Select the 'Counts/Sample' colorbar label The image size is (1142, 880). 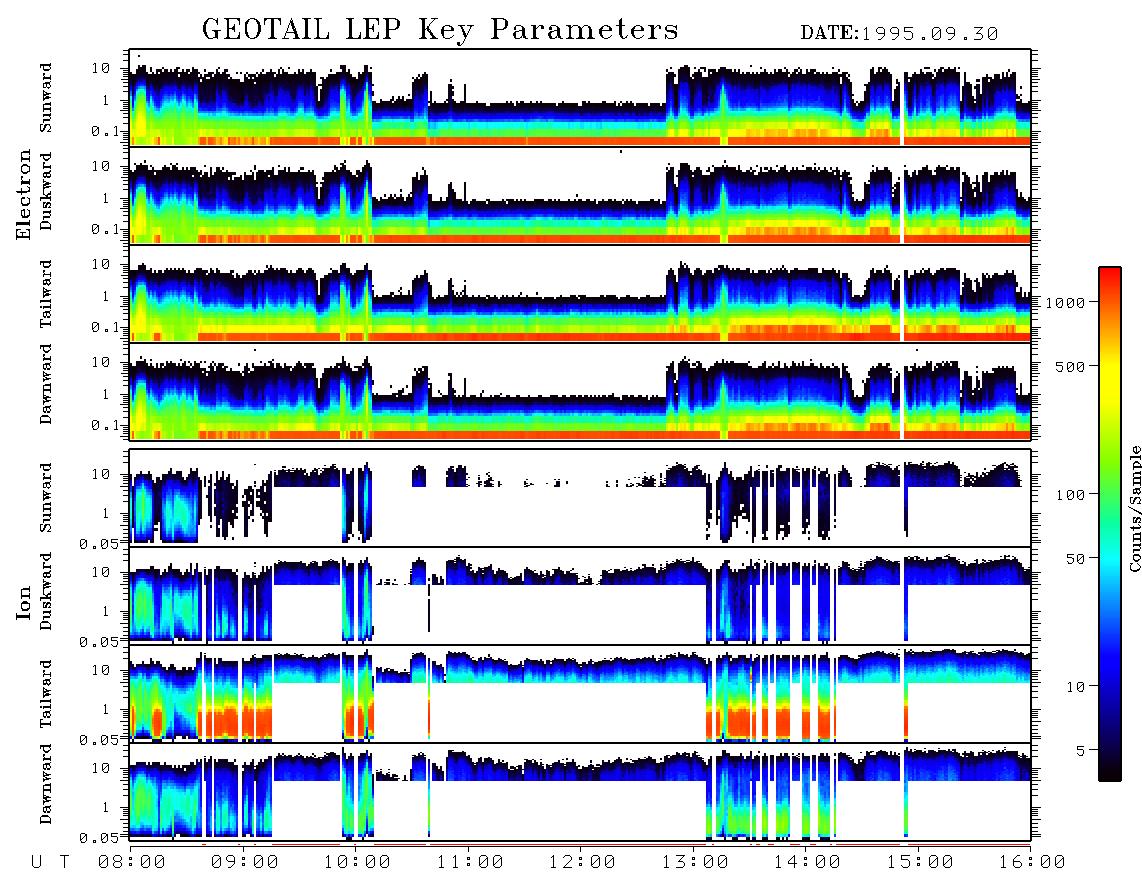pos(1134,508)
